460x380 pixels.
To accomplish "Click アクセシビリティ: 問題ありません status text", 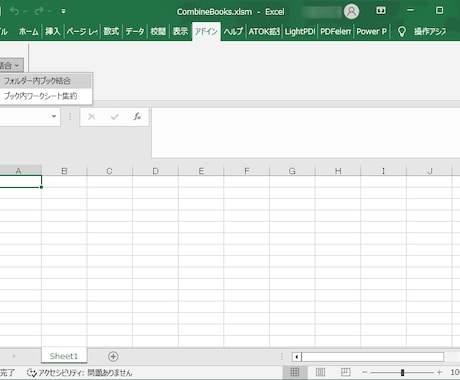I will (85, 372).
